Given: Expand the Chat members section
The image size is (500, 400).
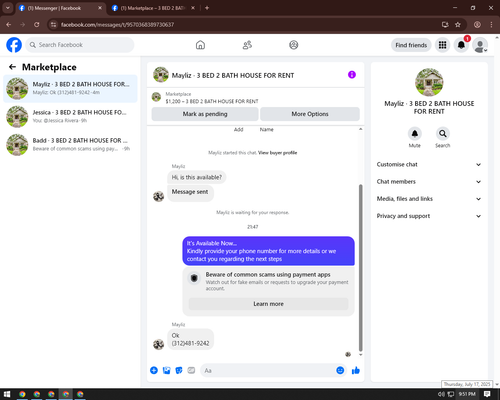Looking at the screenshot, I should click(x=429, y=182).
